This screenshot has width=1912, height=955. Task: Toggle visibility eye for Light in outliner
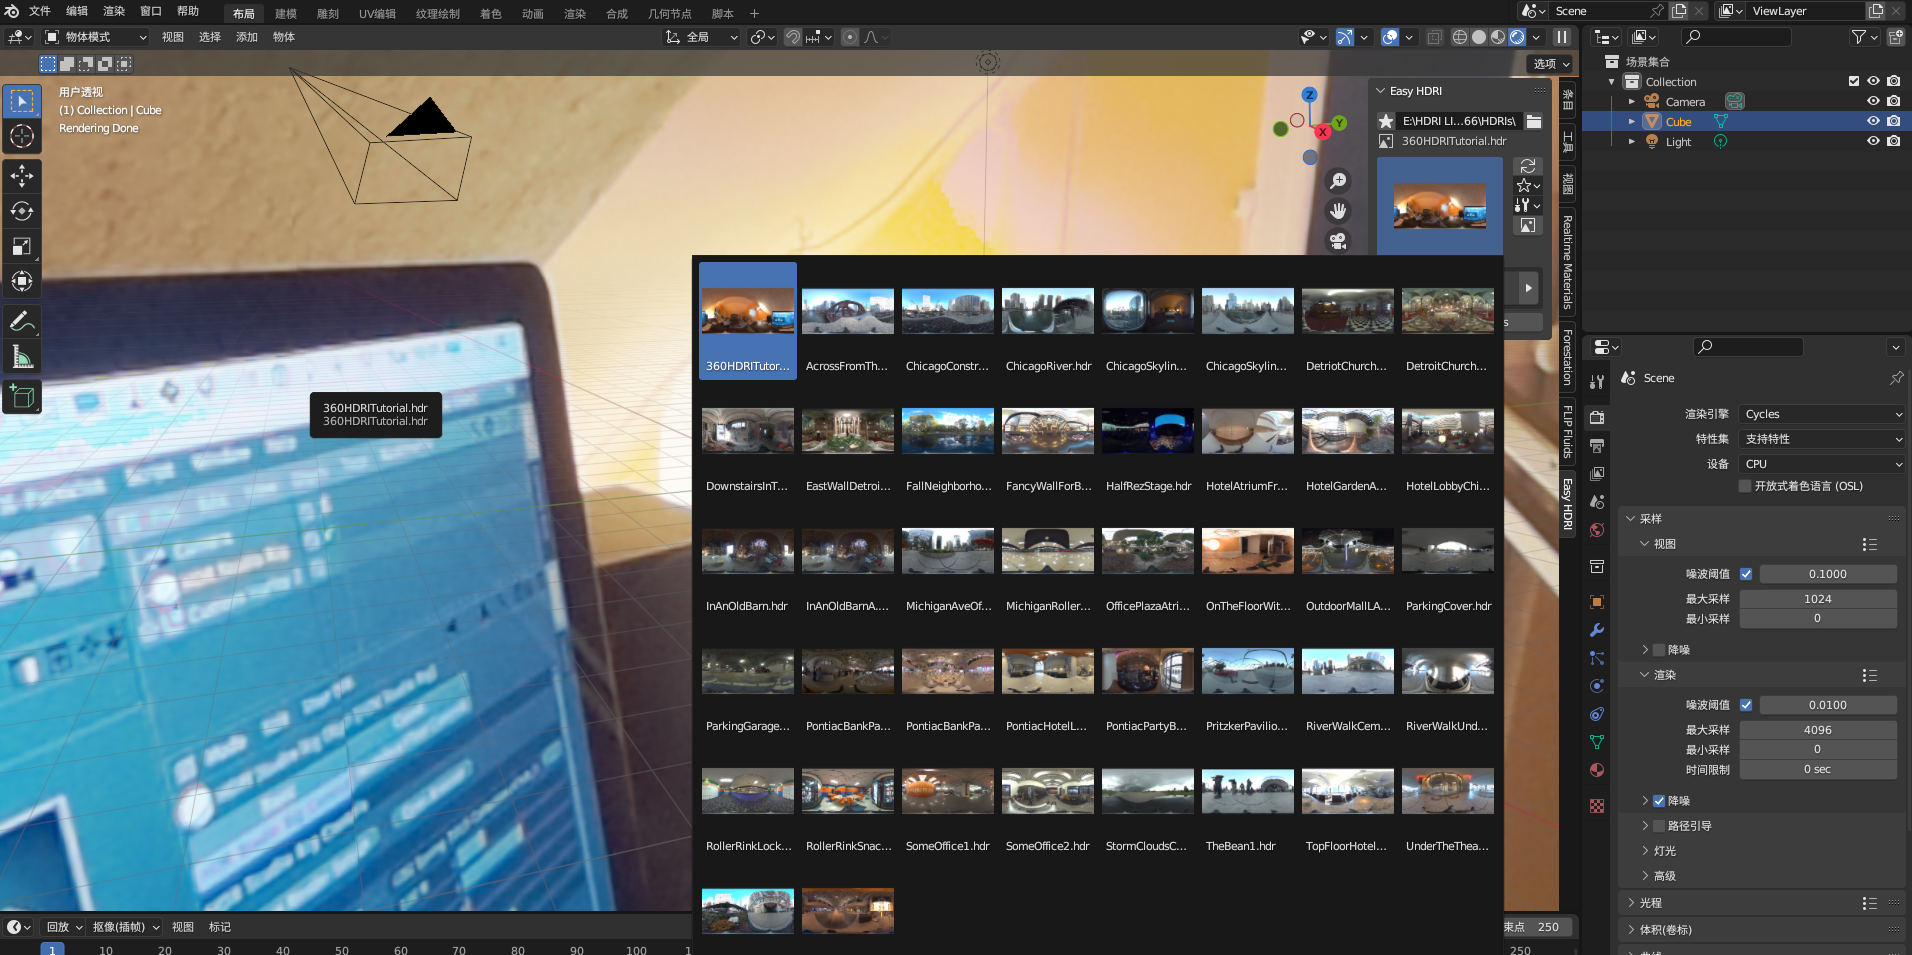(x=1873, y=141)
